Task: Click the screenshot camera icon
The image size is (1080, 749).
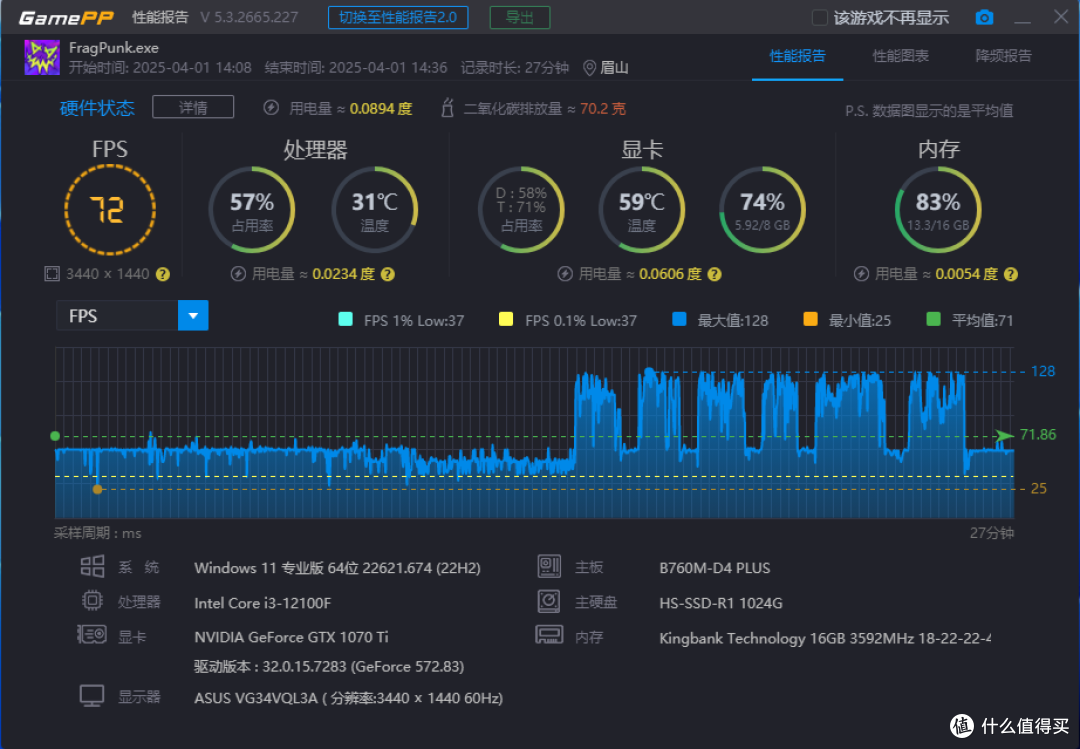Action: coord(984,17)
